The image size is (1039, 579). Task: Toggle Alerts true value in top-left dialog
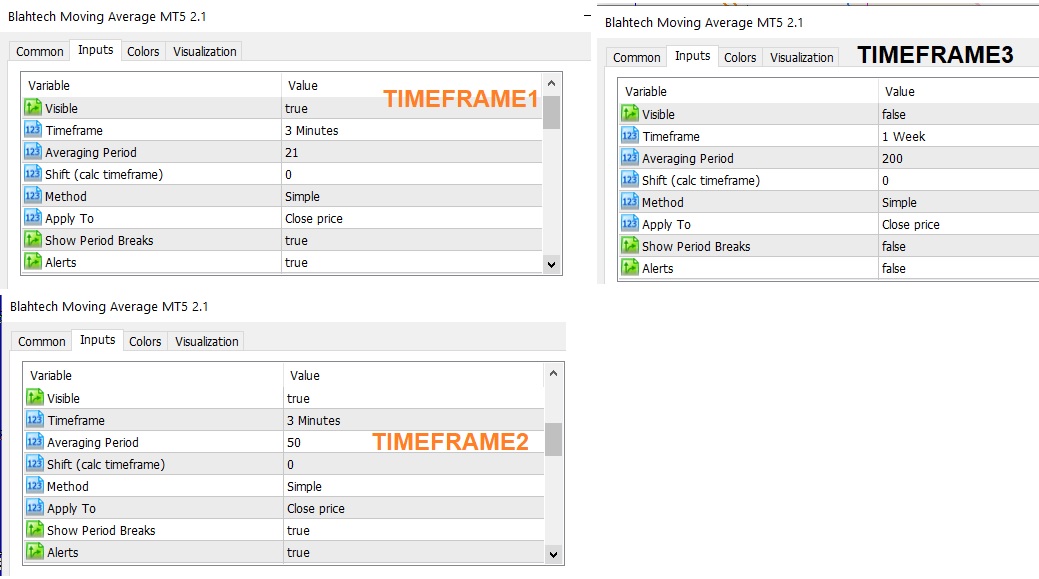click(x=296, y=262)
